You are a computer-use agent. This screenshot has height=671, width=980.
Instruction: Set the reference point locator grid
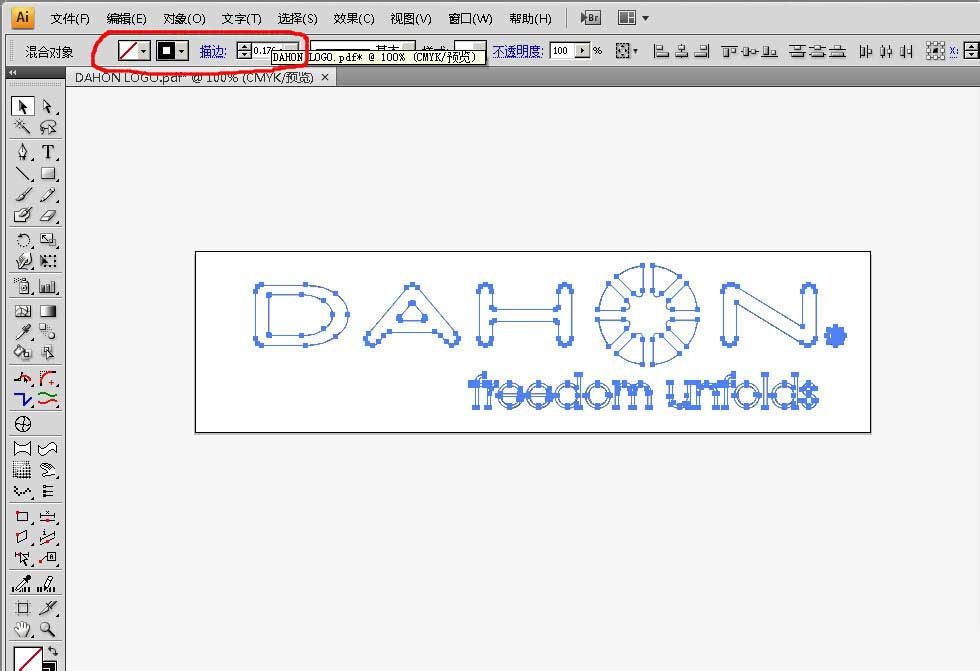pyautogui.click(x=935, y=51)
